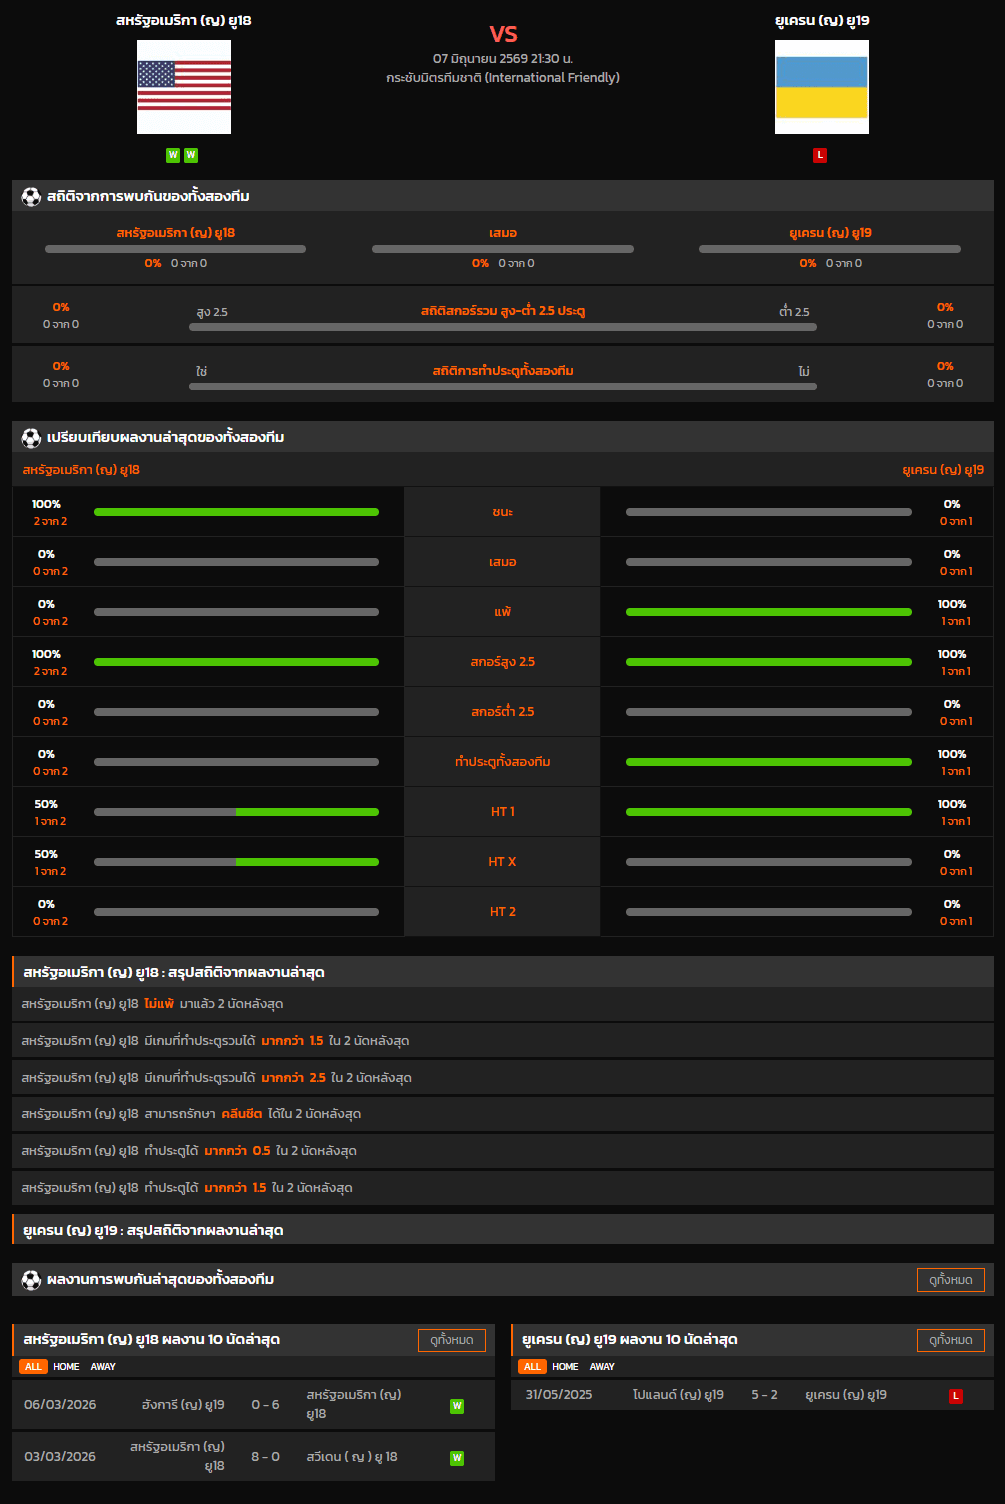Click USA U18 recent-stats summary heading

(503, 972)
